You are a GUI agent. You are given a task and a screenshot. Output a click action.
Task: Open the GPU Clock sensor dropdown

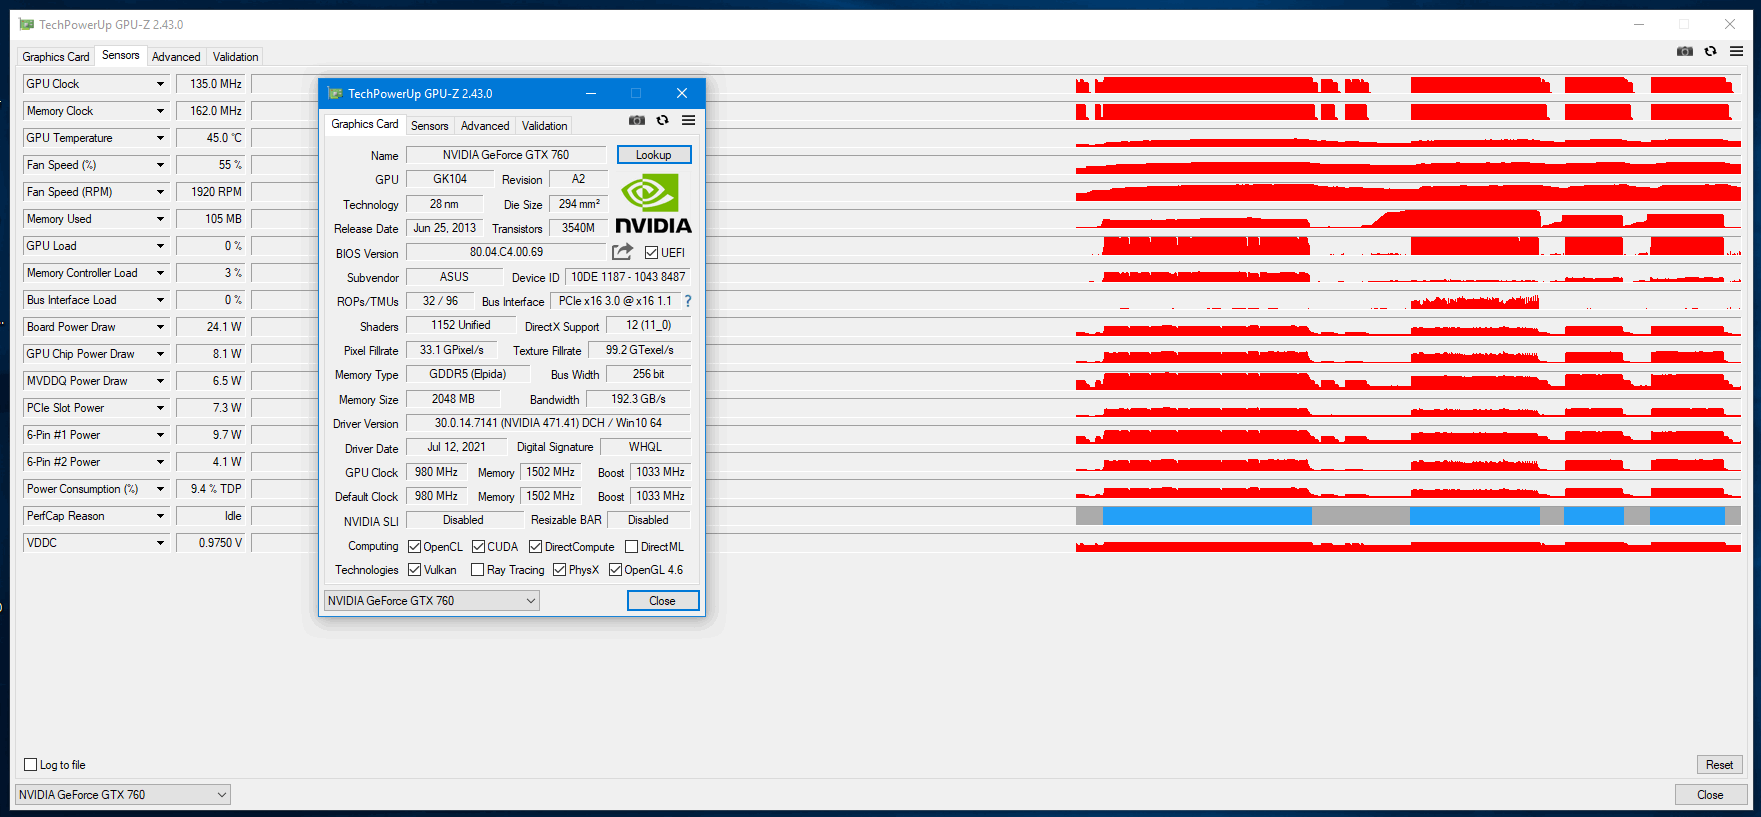coord(160,84)
